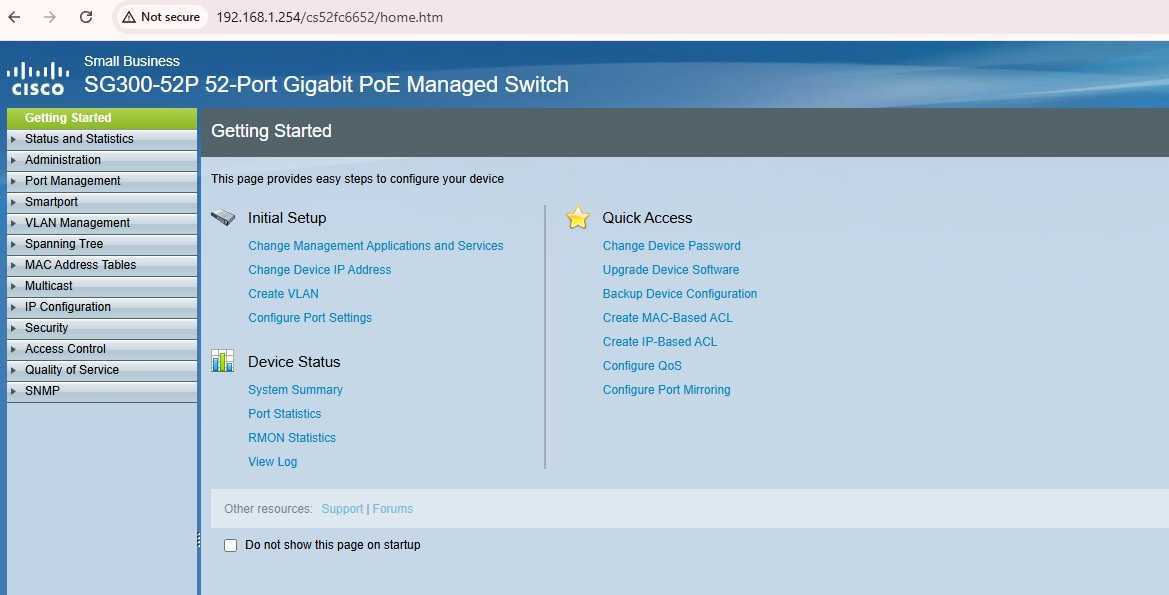Expand Status and Statistics arrow

pos(13,139)
